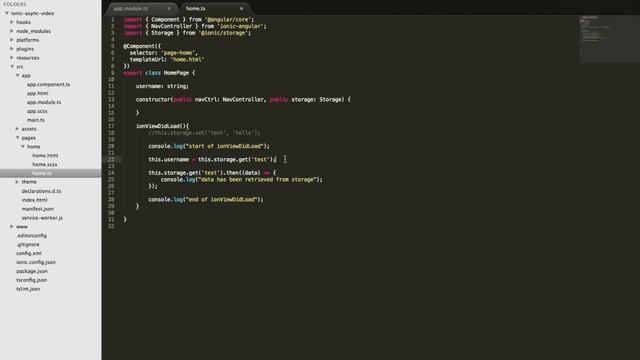Open declarations.d.ts file
Screen dimensions: 640x360
coord(41,191)
